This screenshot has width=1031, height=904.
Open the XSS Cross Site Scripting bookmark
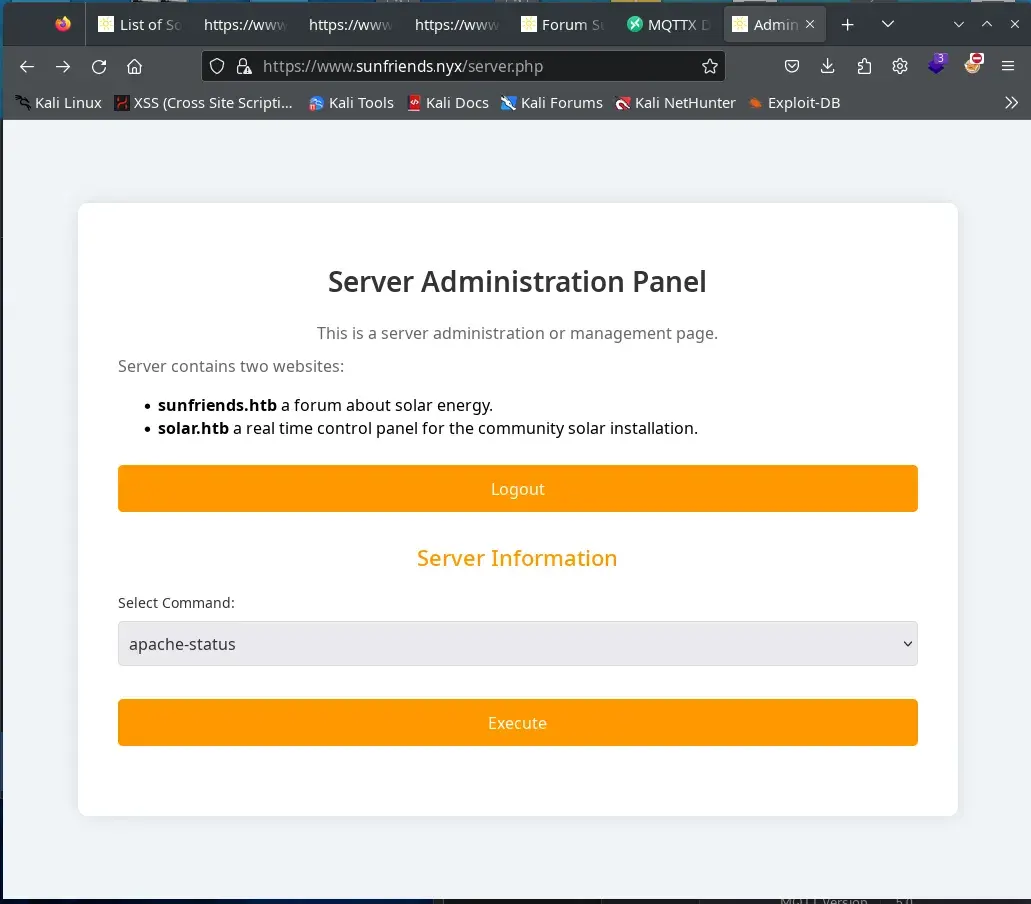203,103
